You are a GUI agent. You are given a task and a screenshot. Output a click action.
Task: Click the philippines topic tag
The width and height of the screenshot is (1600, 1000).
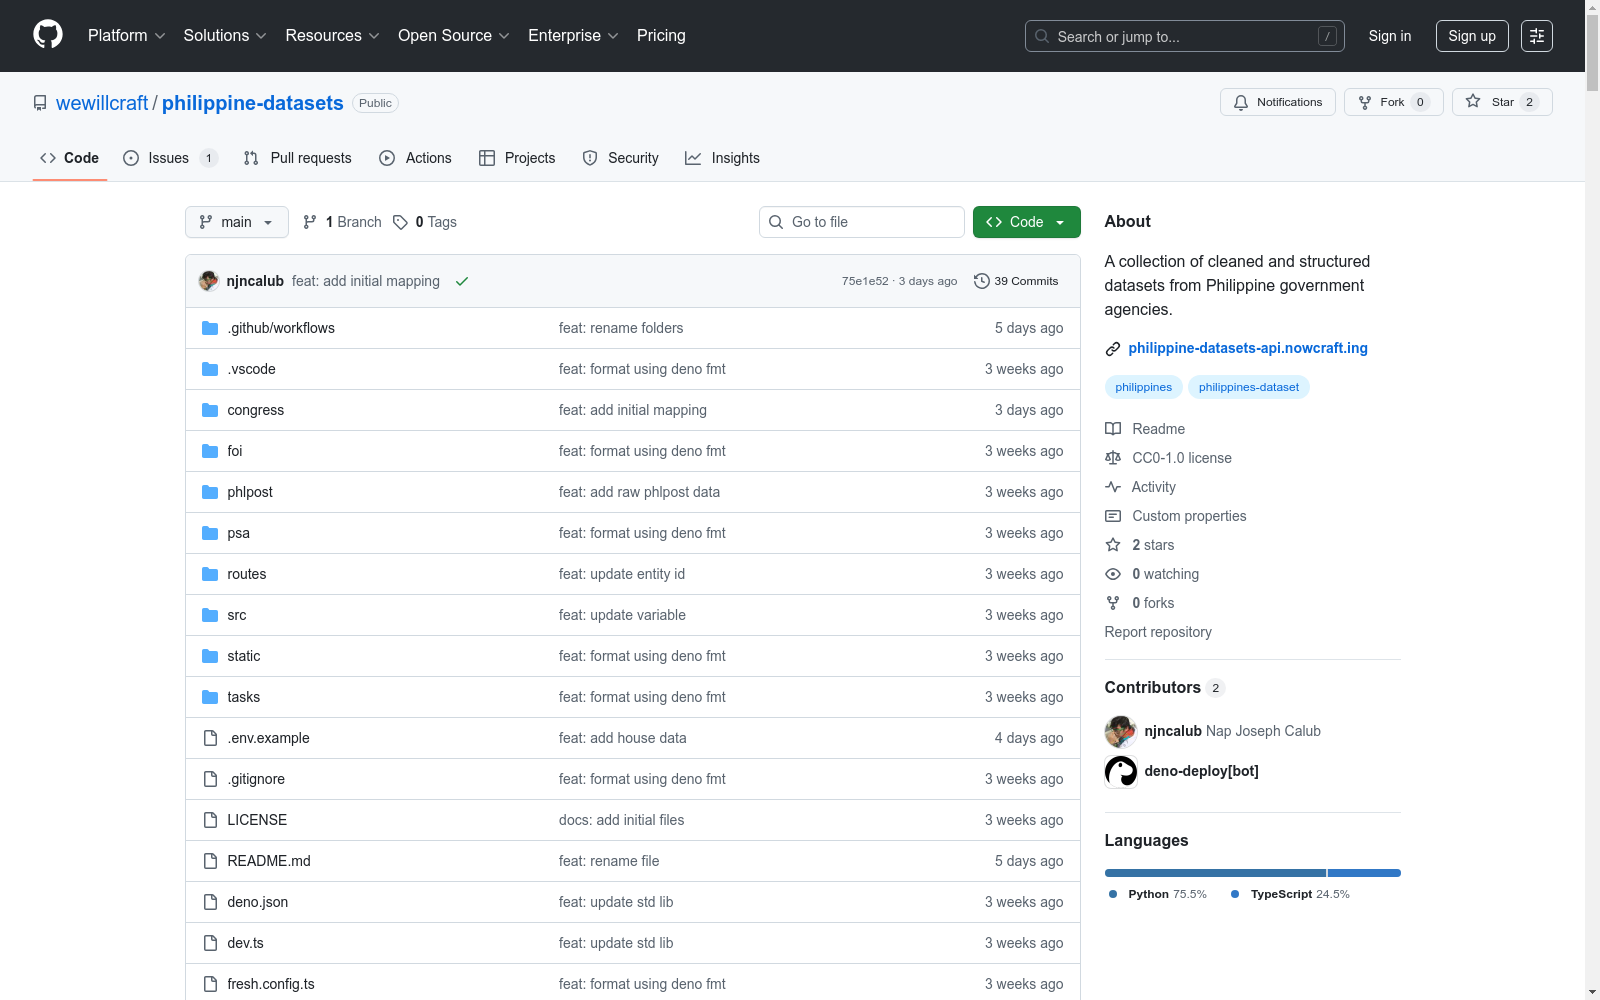[1143, 387]
